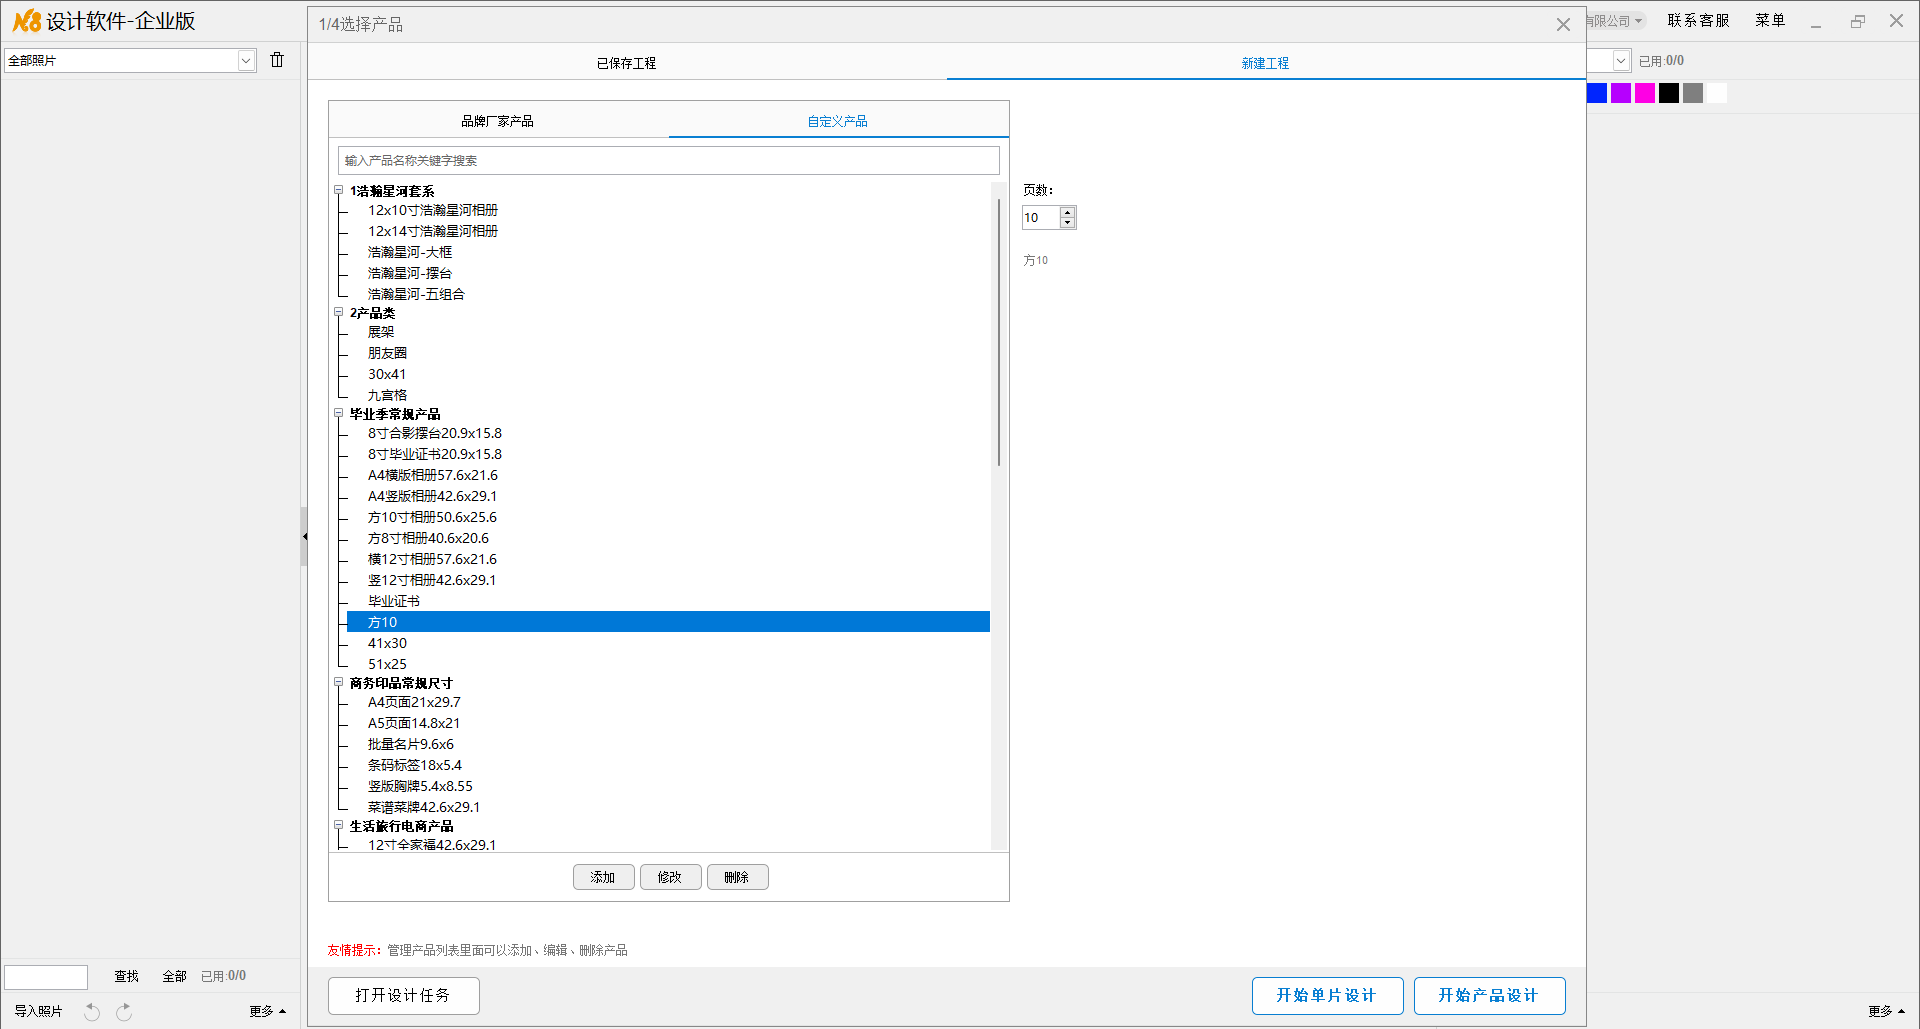The width and height of the screenshot is (1920, 1029).
Task: Increase page count with up stepper arrow
Action: click(1068, 212)
